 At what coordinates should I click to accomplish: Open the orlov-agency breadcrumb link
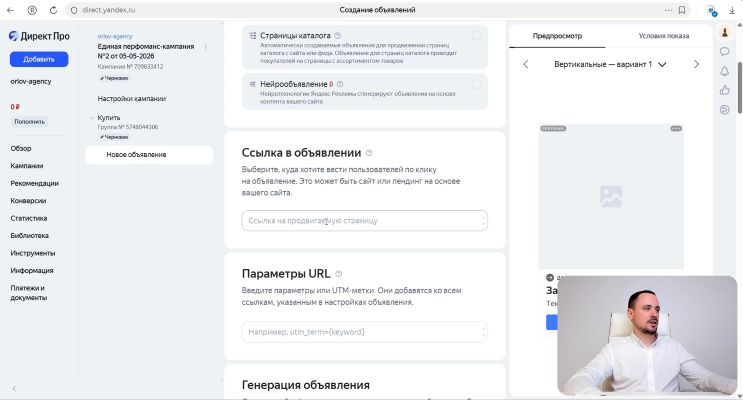pos(115,36)
